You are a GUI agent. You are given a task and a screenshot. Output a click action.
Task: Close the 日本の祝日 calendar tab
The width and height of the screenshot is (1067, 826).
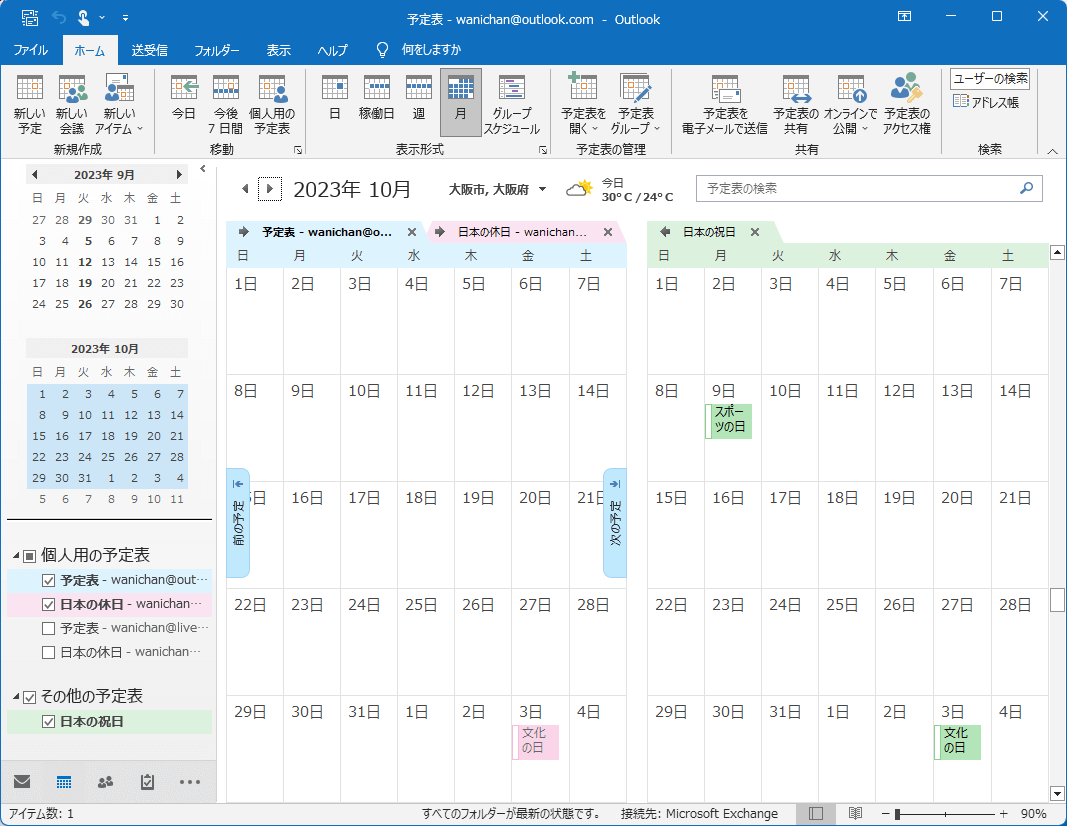(755, 232)
